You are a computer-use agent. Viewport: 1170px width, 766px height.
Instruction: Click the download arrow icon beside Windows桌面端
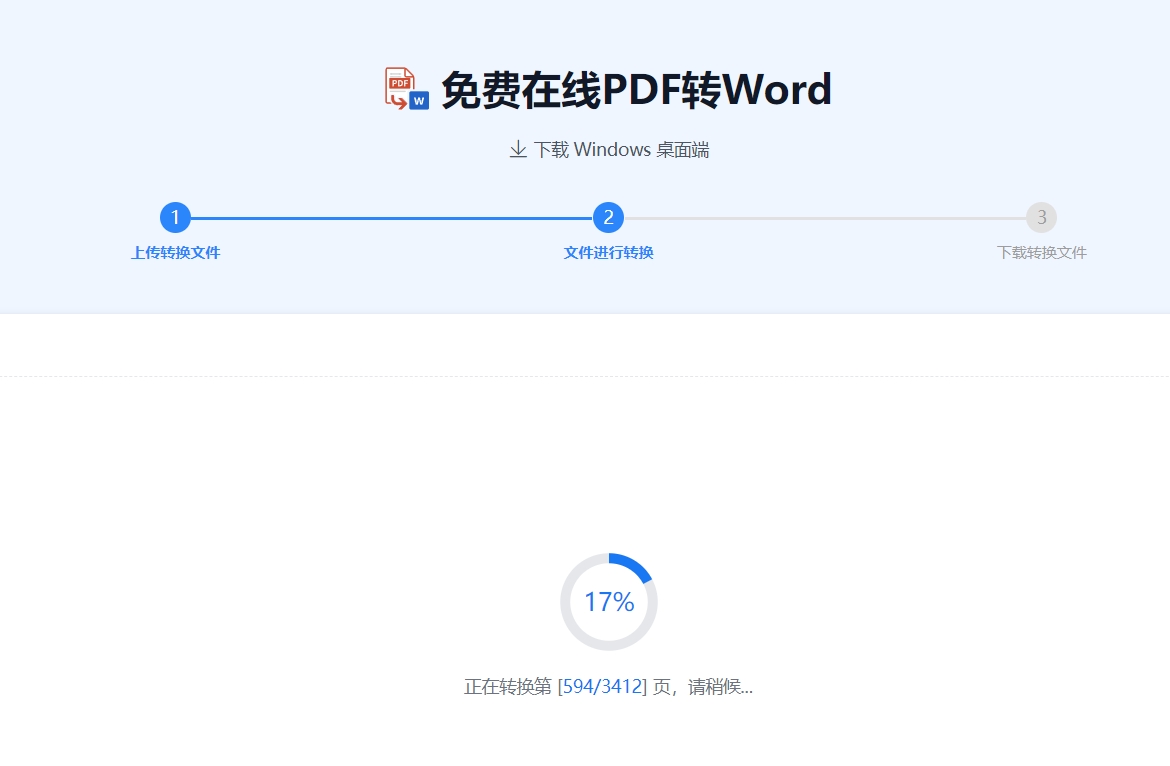point(518,149)
